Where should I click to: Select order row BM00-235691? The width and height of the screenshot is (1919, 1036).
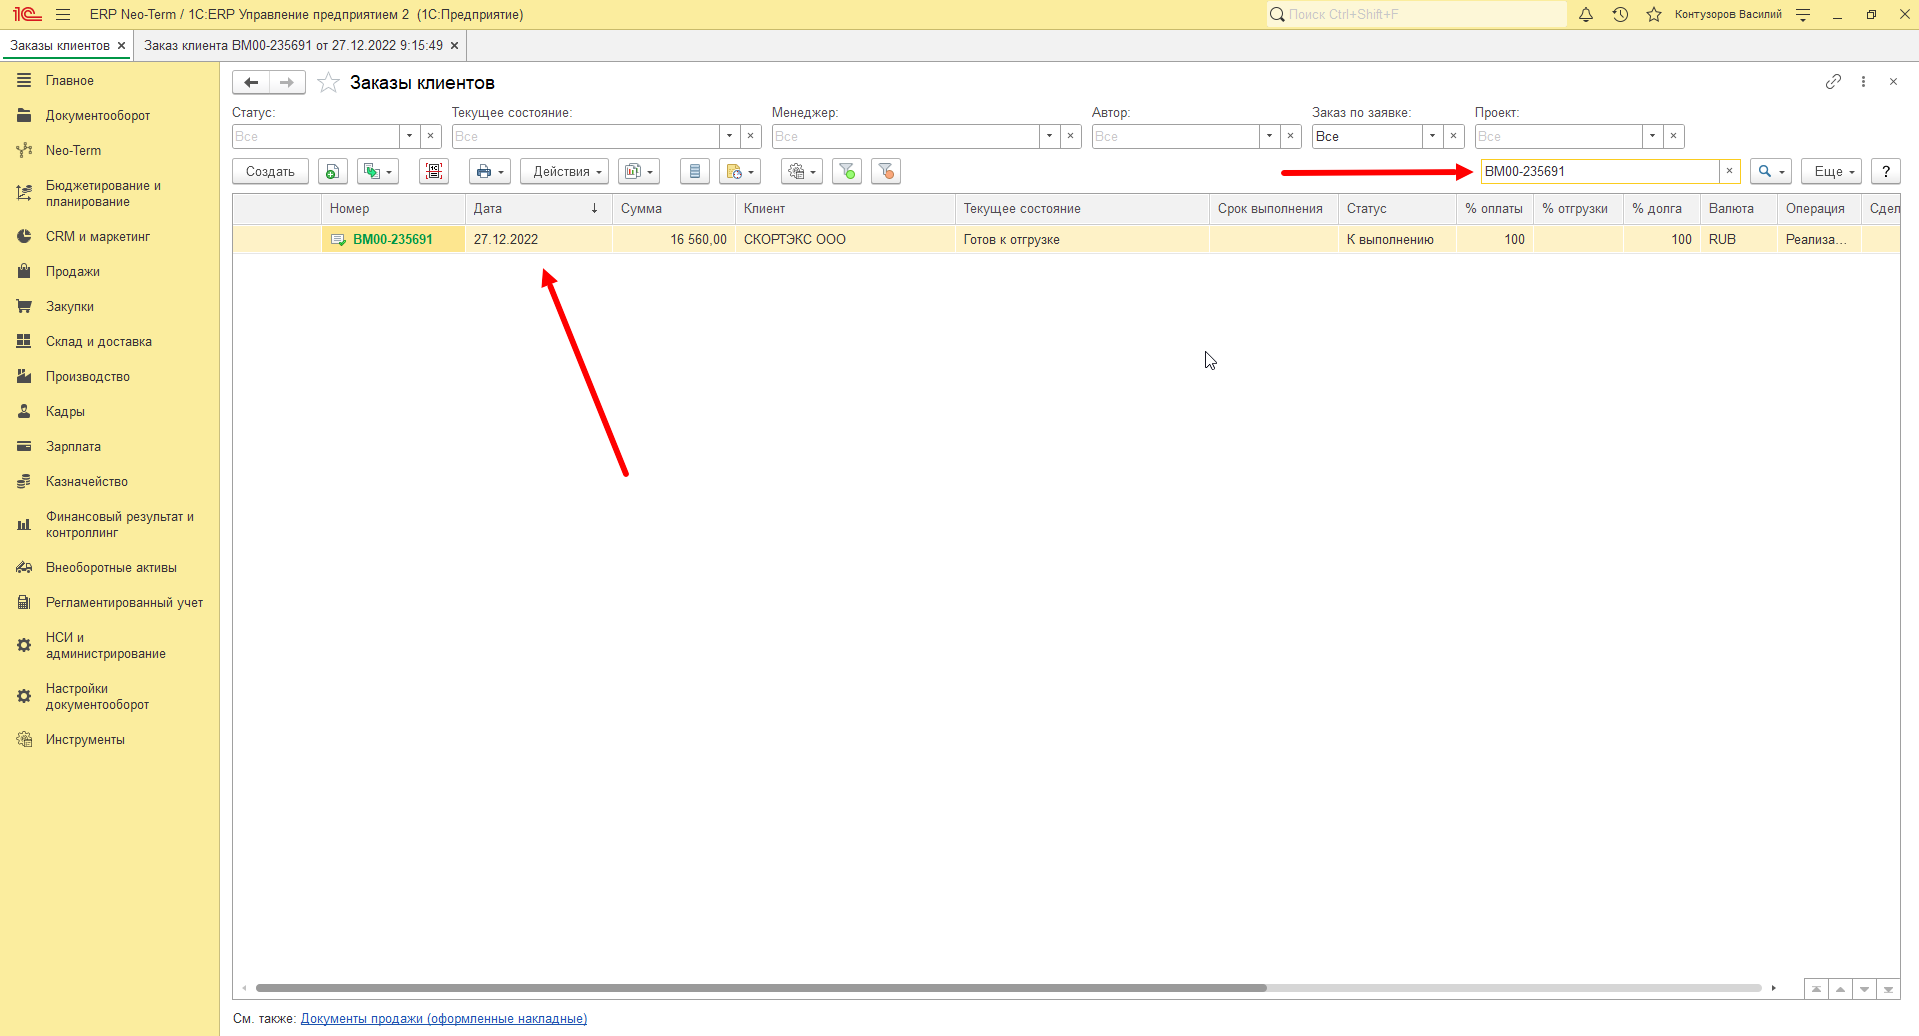pos(1066,240)
